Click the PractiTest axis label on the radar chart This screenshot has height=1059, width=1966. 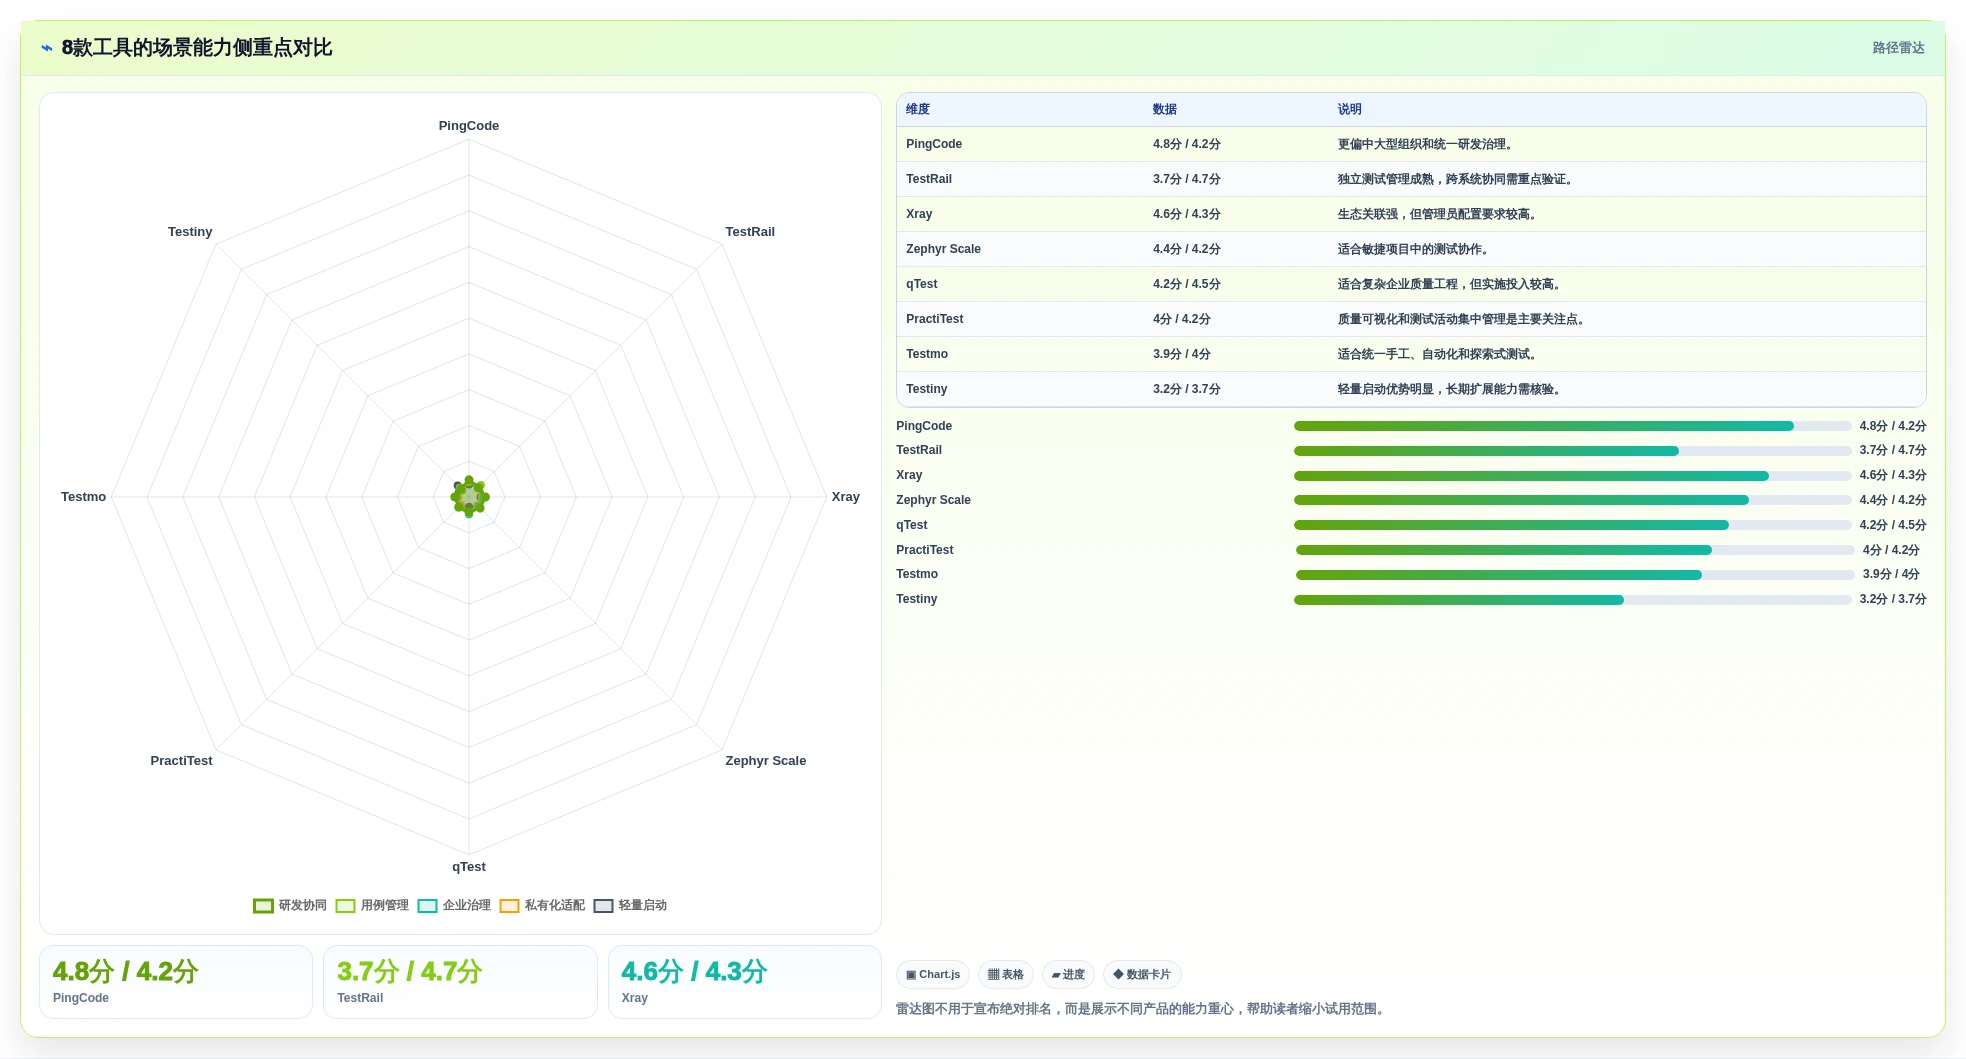click(x=182, y=761)
